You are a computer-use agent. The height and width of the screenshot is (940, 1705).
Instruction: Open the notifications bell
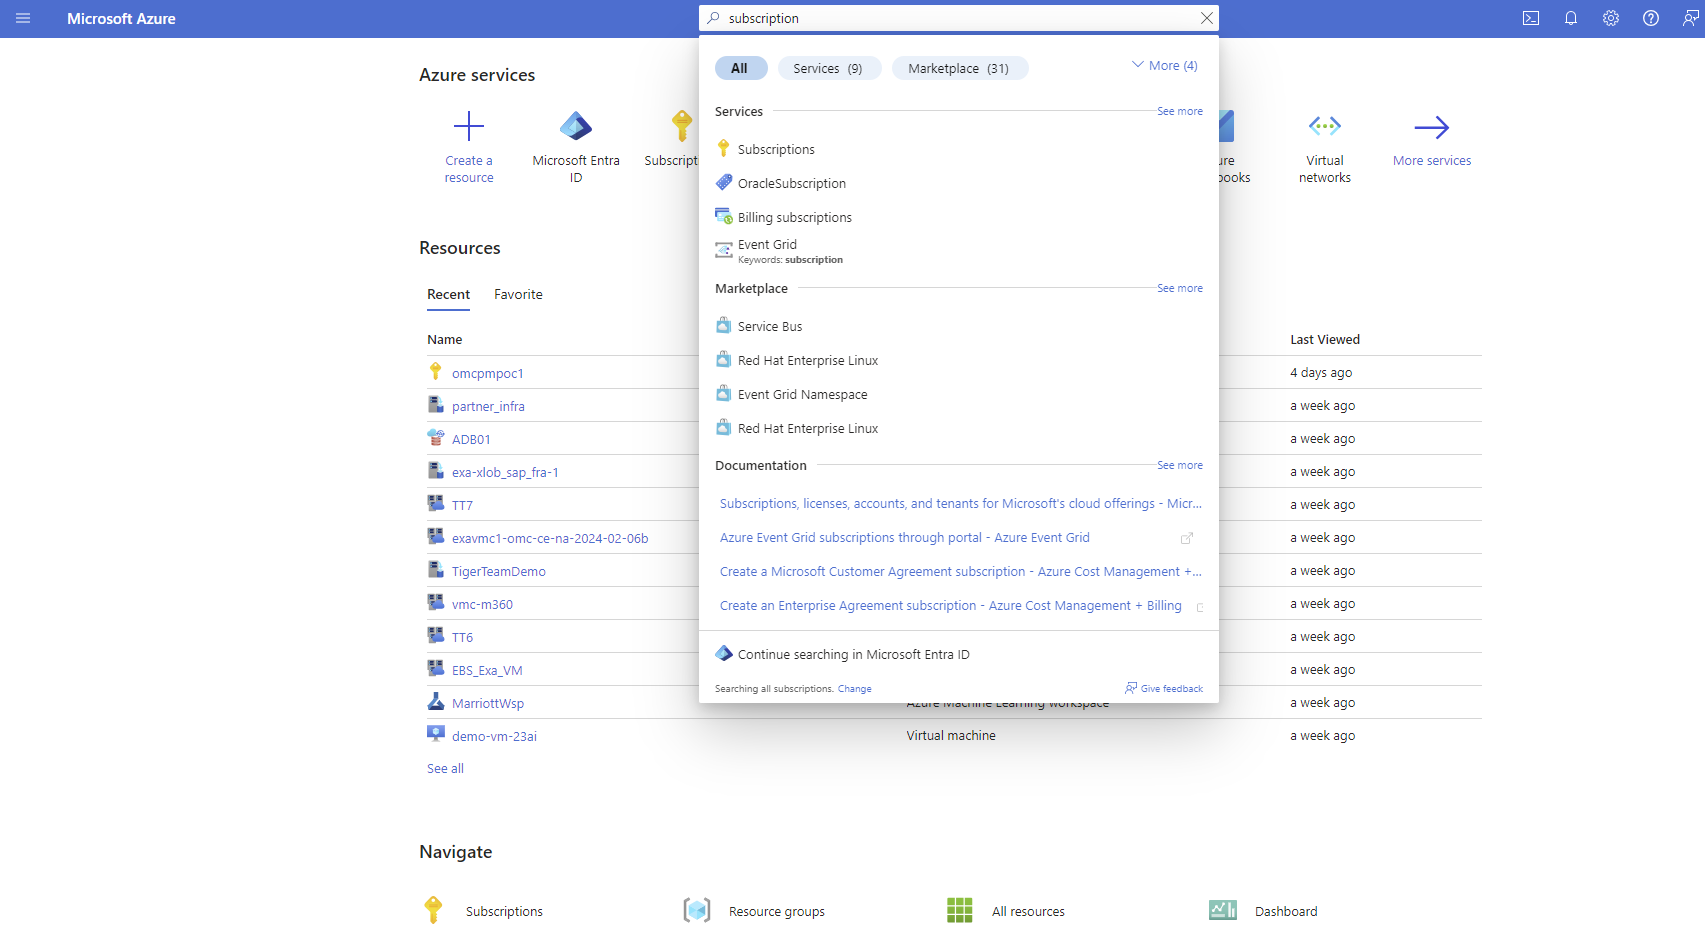coord(1571,18)
